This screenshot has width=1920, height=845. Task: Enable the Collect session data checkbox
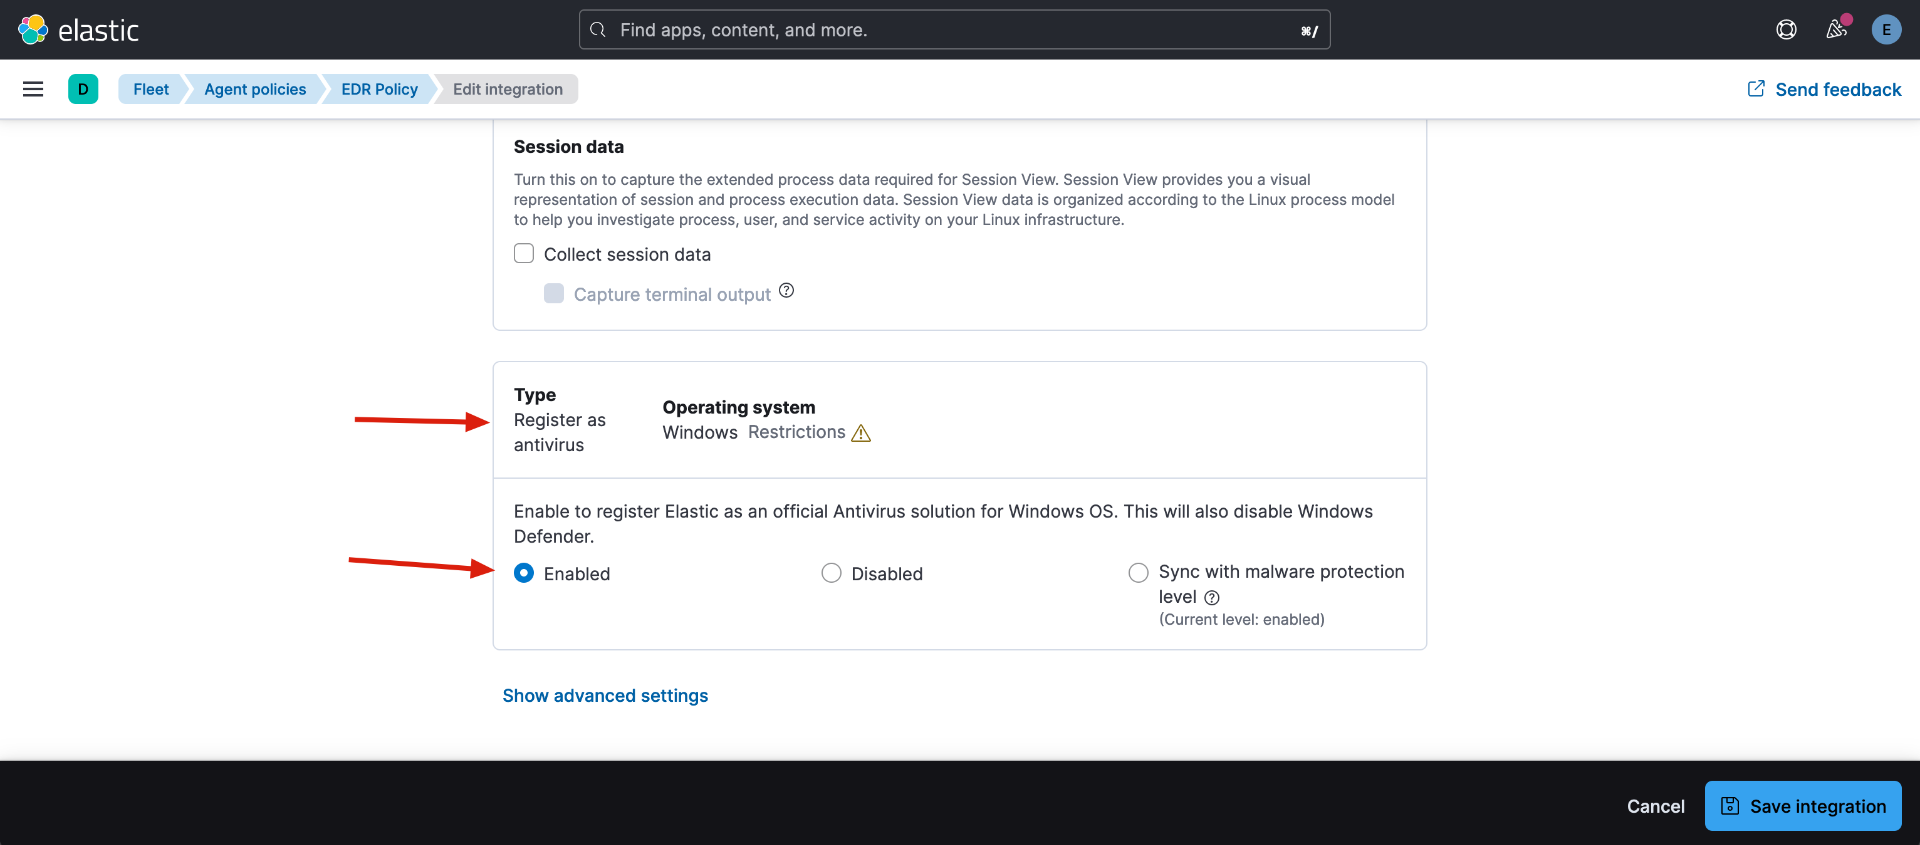[524, 254]
